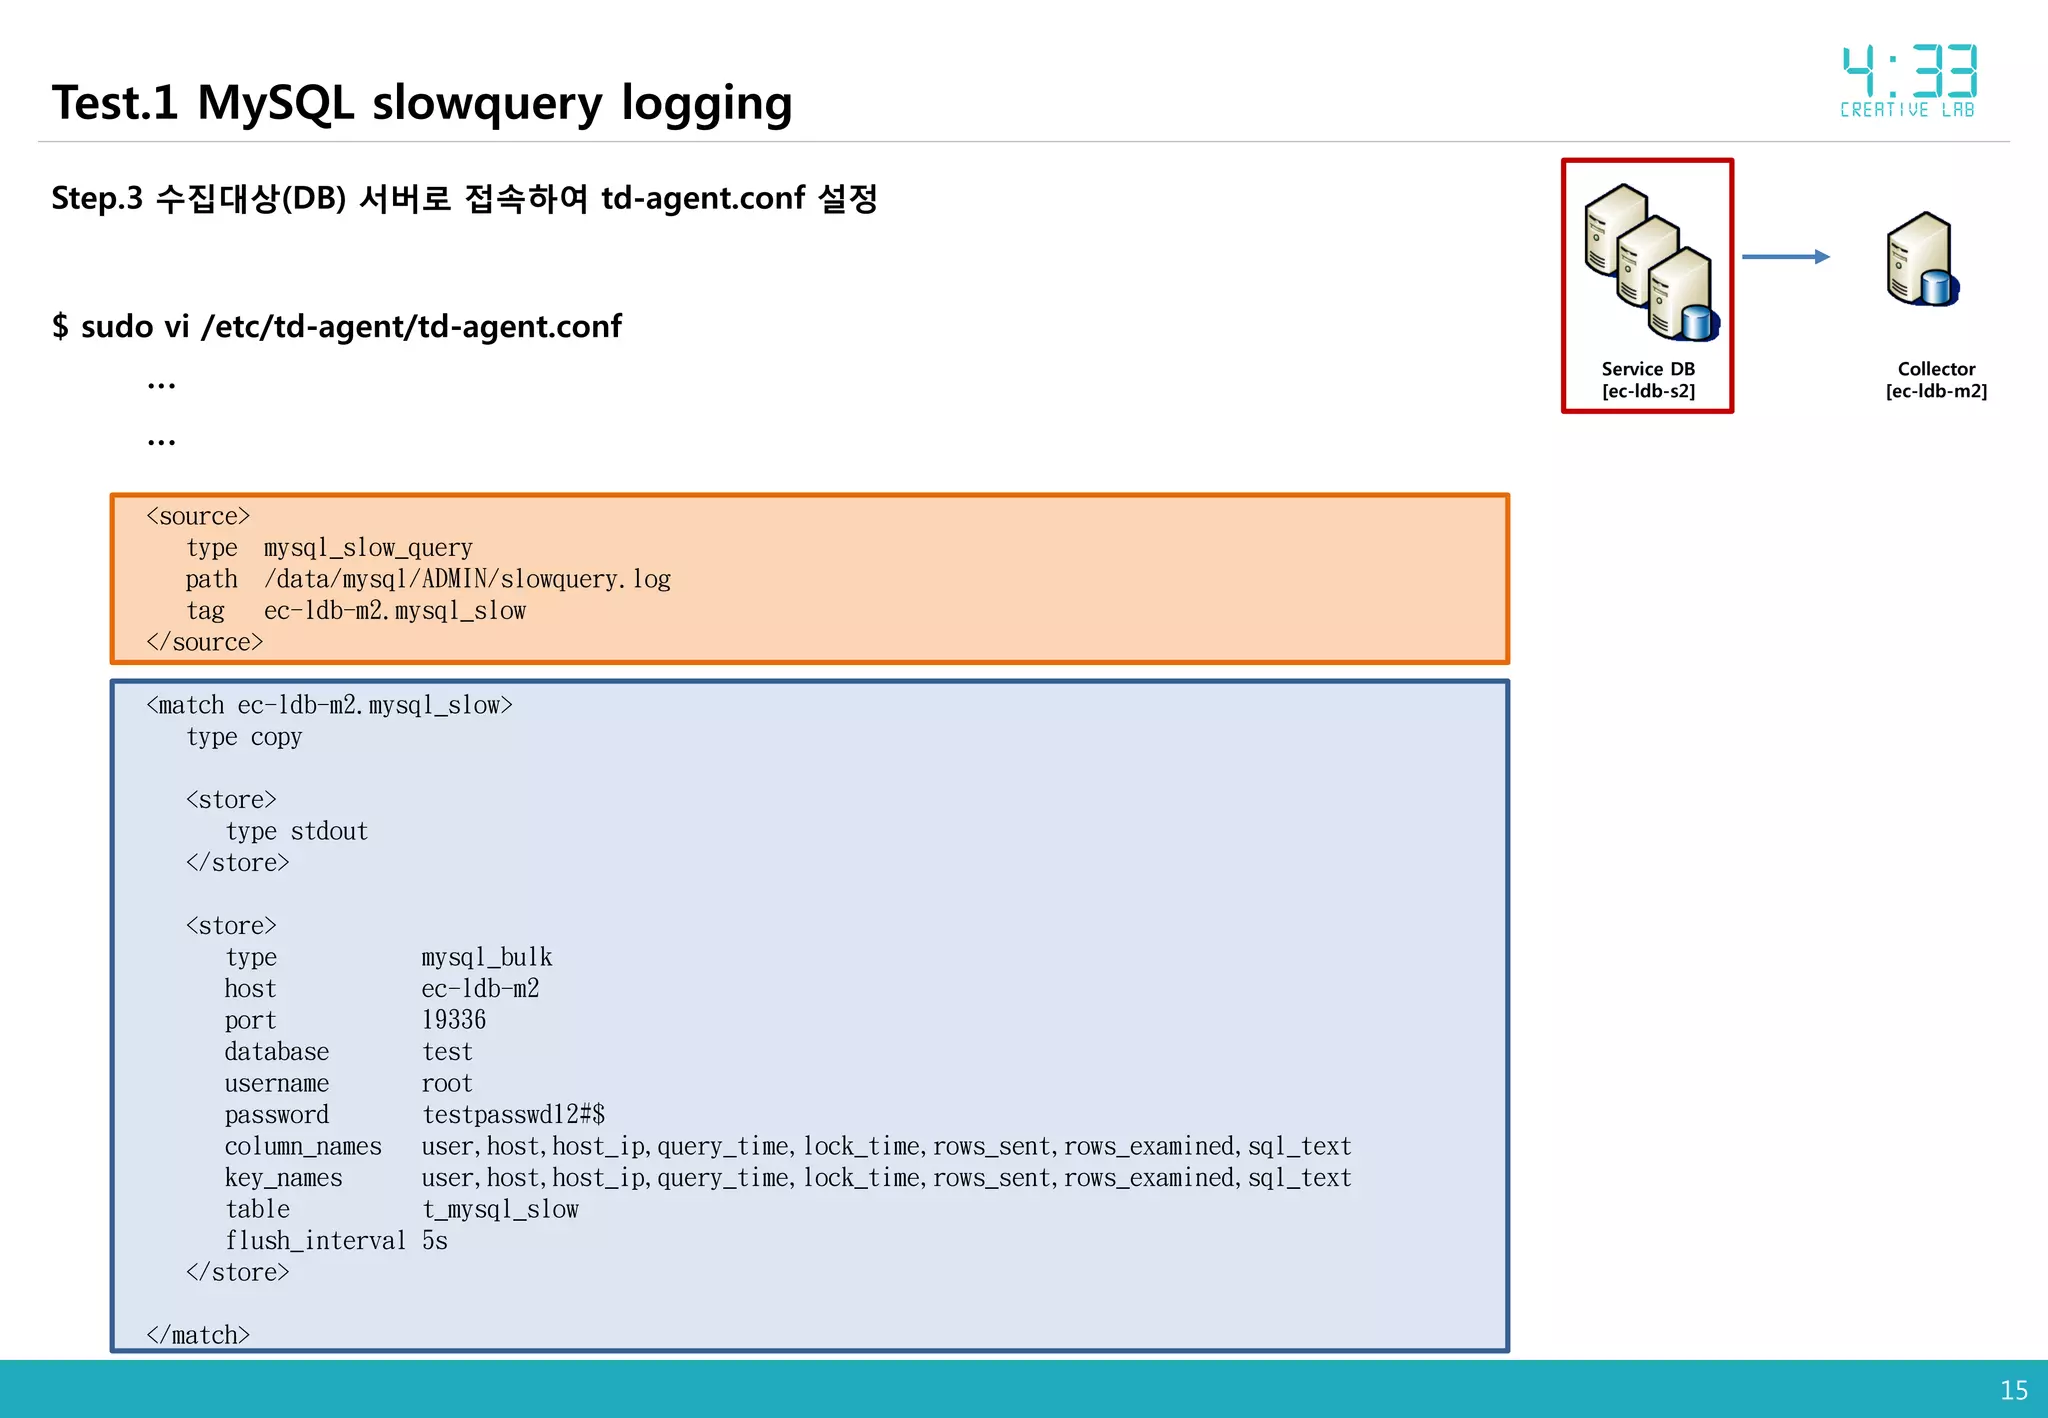Click the password testpasswd12#$ value
This screenshot has height=1418, width=2048.
(x=513, y=1114)
